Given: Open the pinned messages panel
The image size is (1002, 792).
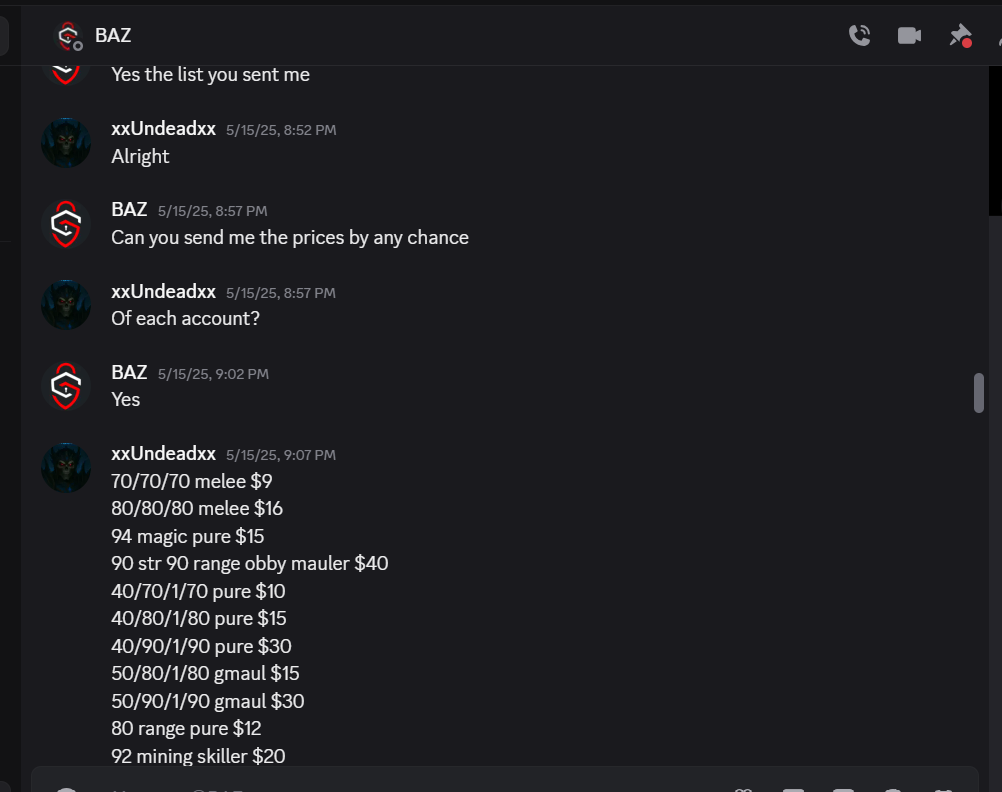Looking at the screenshot, I should click(x=960, y=35).
